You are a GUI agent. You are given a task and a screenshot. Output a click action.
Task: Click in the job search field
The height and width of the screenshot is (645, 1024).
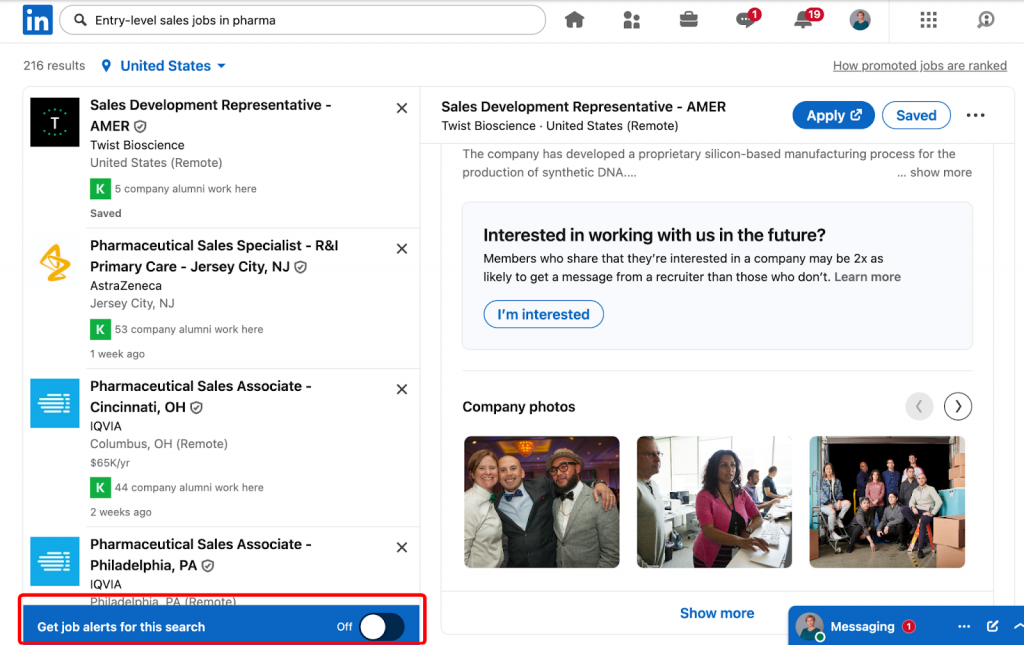[302, 20]
